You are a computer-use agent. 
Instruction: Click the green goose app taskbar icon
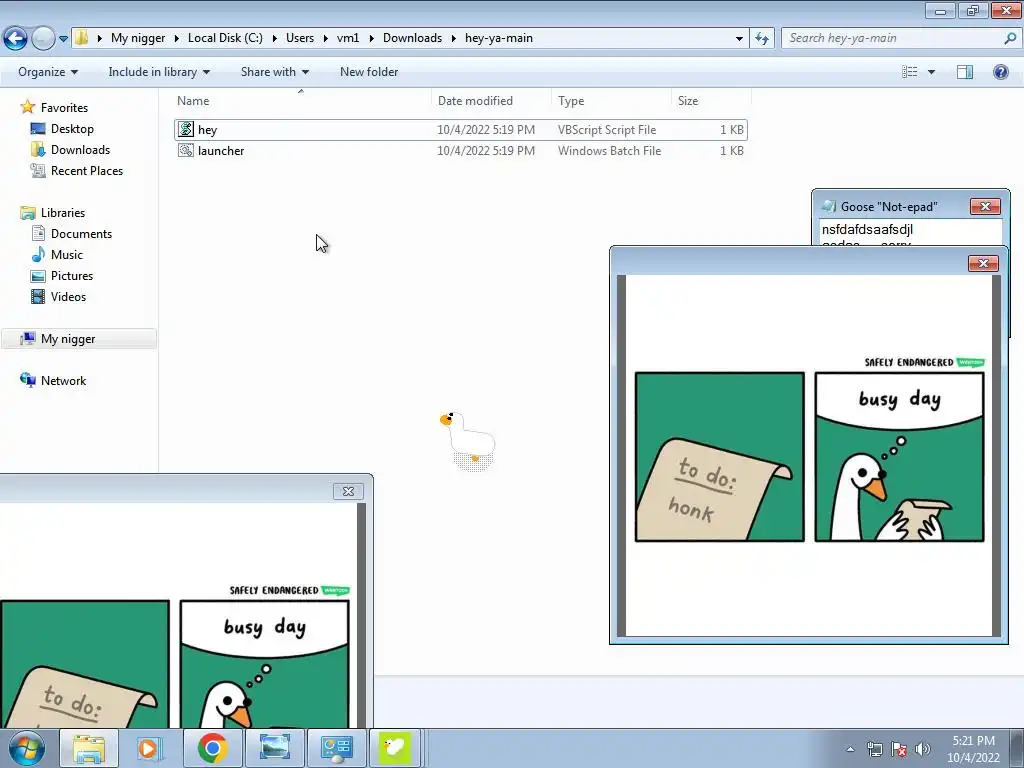coord(395,748)
